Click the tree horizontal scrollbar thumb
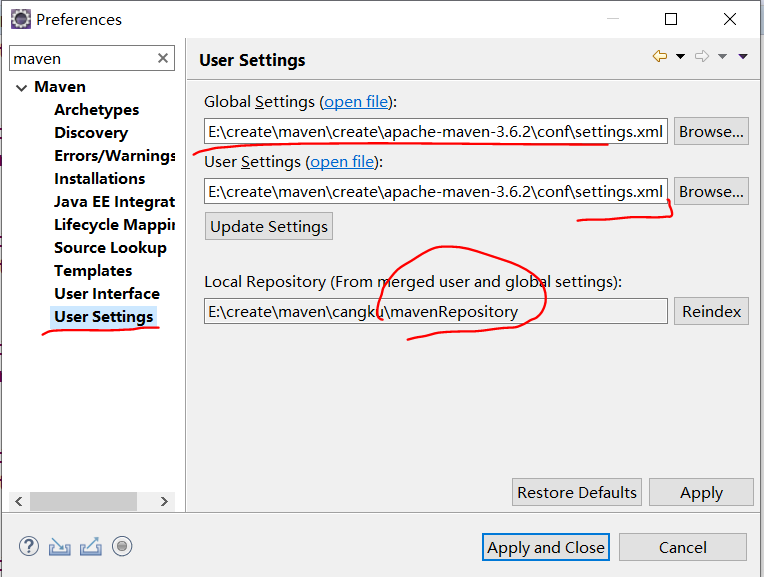The height and width of the screenshot is (577, 764). (x=83, y=501)
